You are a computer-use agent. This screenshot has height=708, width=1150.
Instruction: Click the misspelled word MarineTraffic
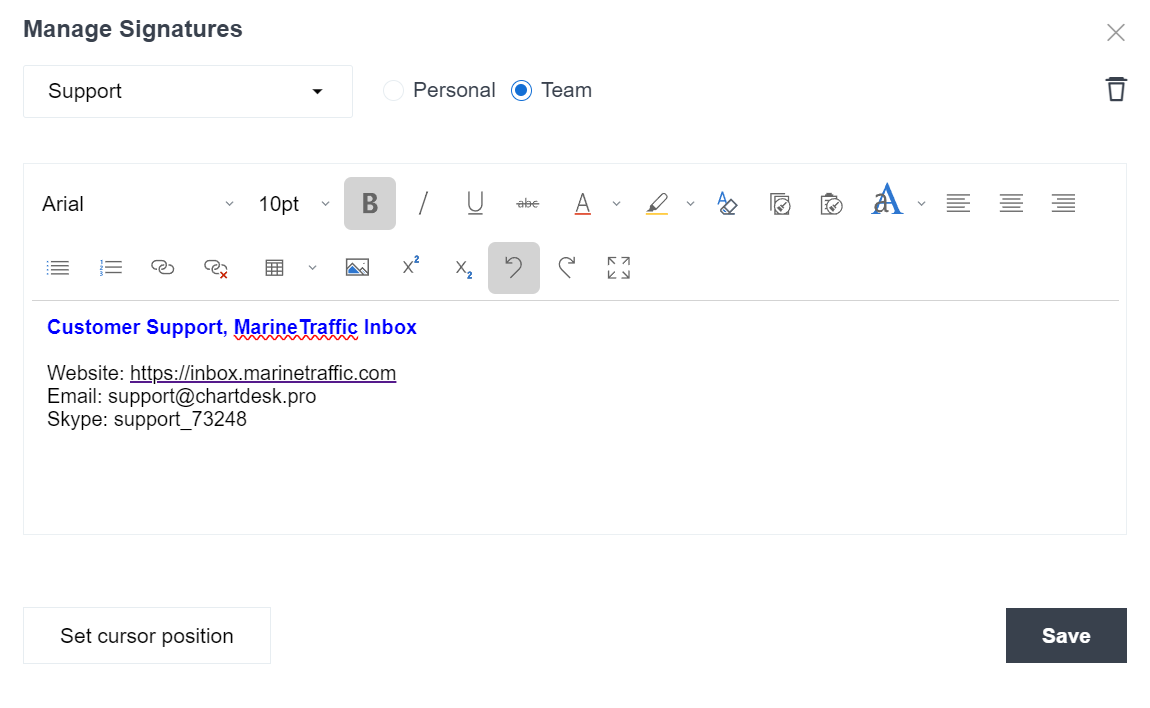pyautogui.click(x=296, y=327)
